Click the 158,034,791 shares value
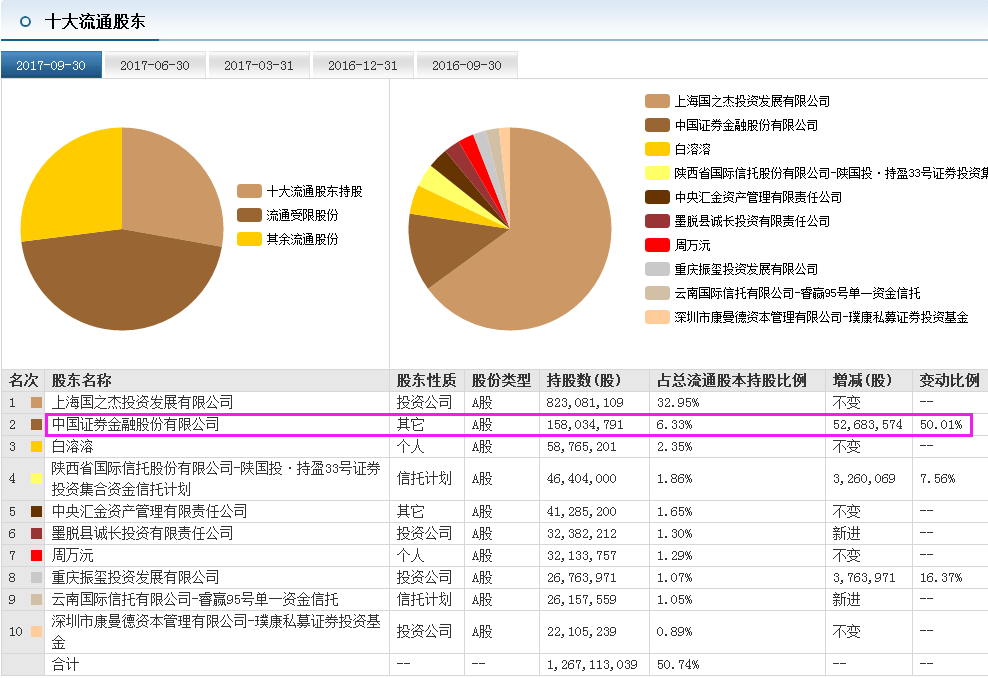 click(x=585, y=425)
